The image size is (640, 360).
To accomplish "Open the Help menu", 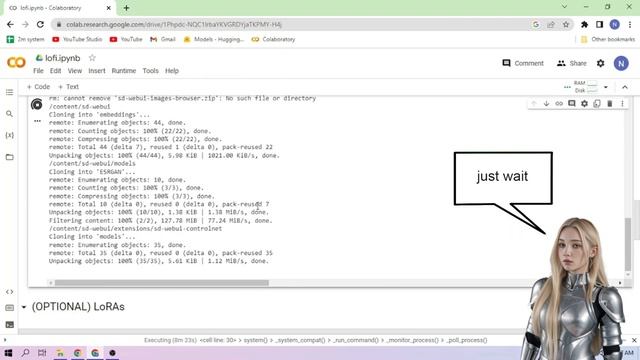I will tap(172, 71).
